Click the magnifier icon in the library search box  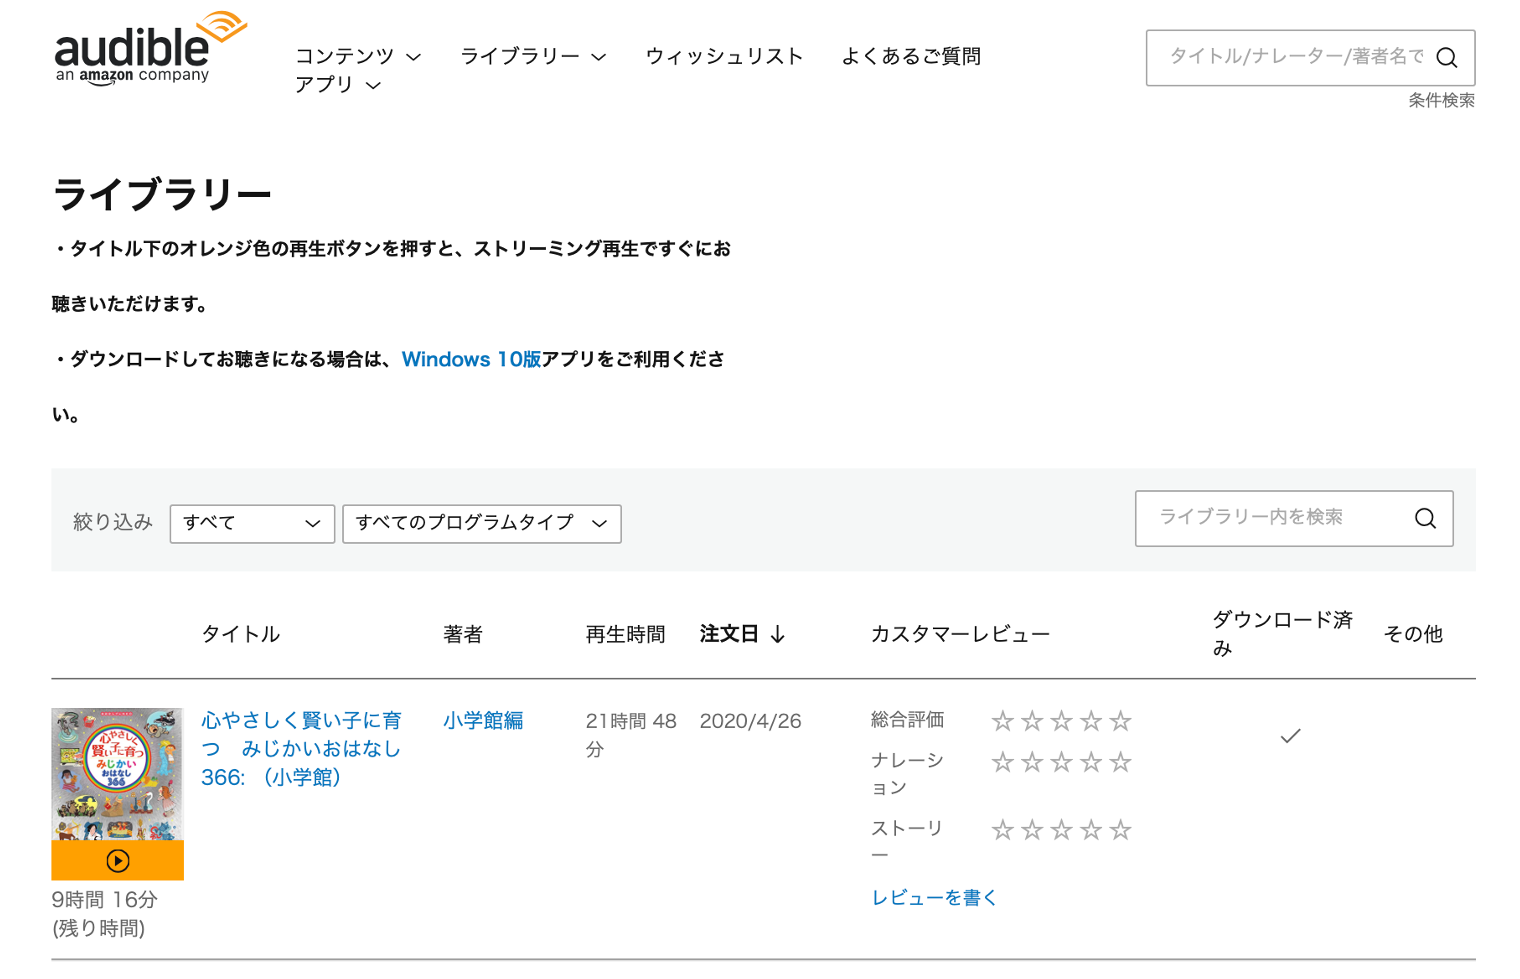(1424, 518)
